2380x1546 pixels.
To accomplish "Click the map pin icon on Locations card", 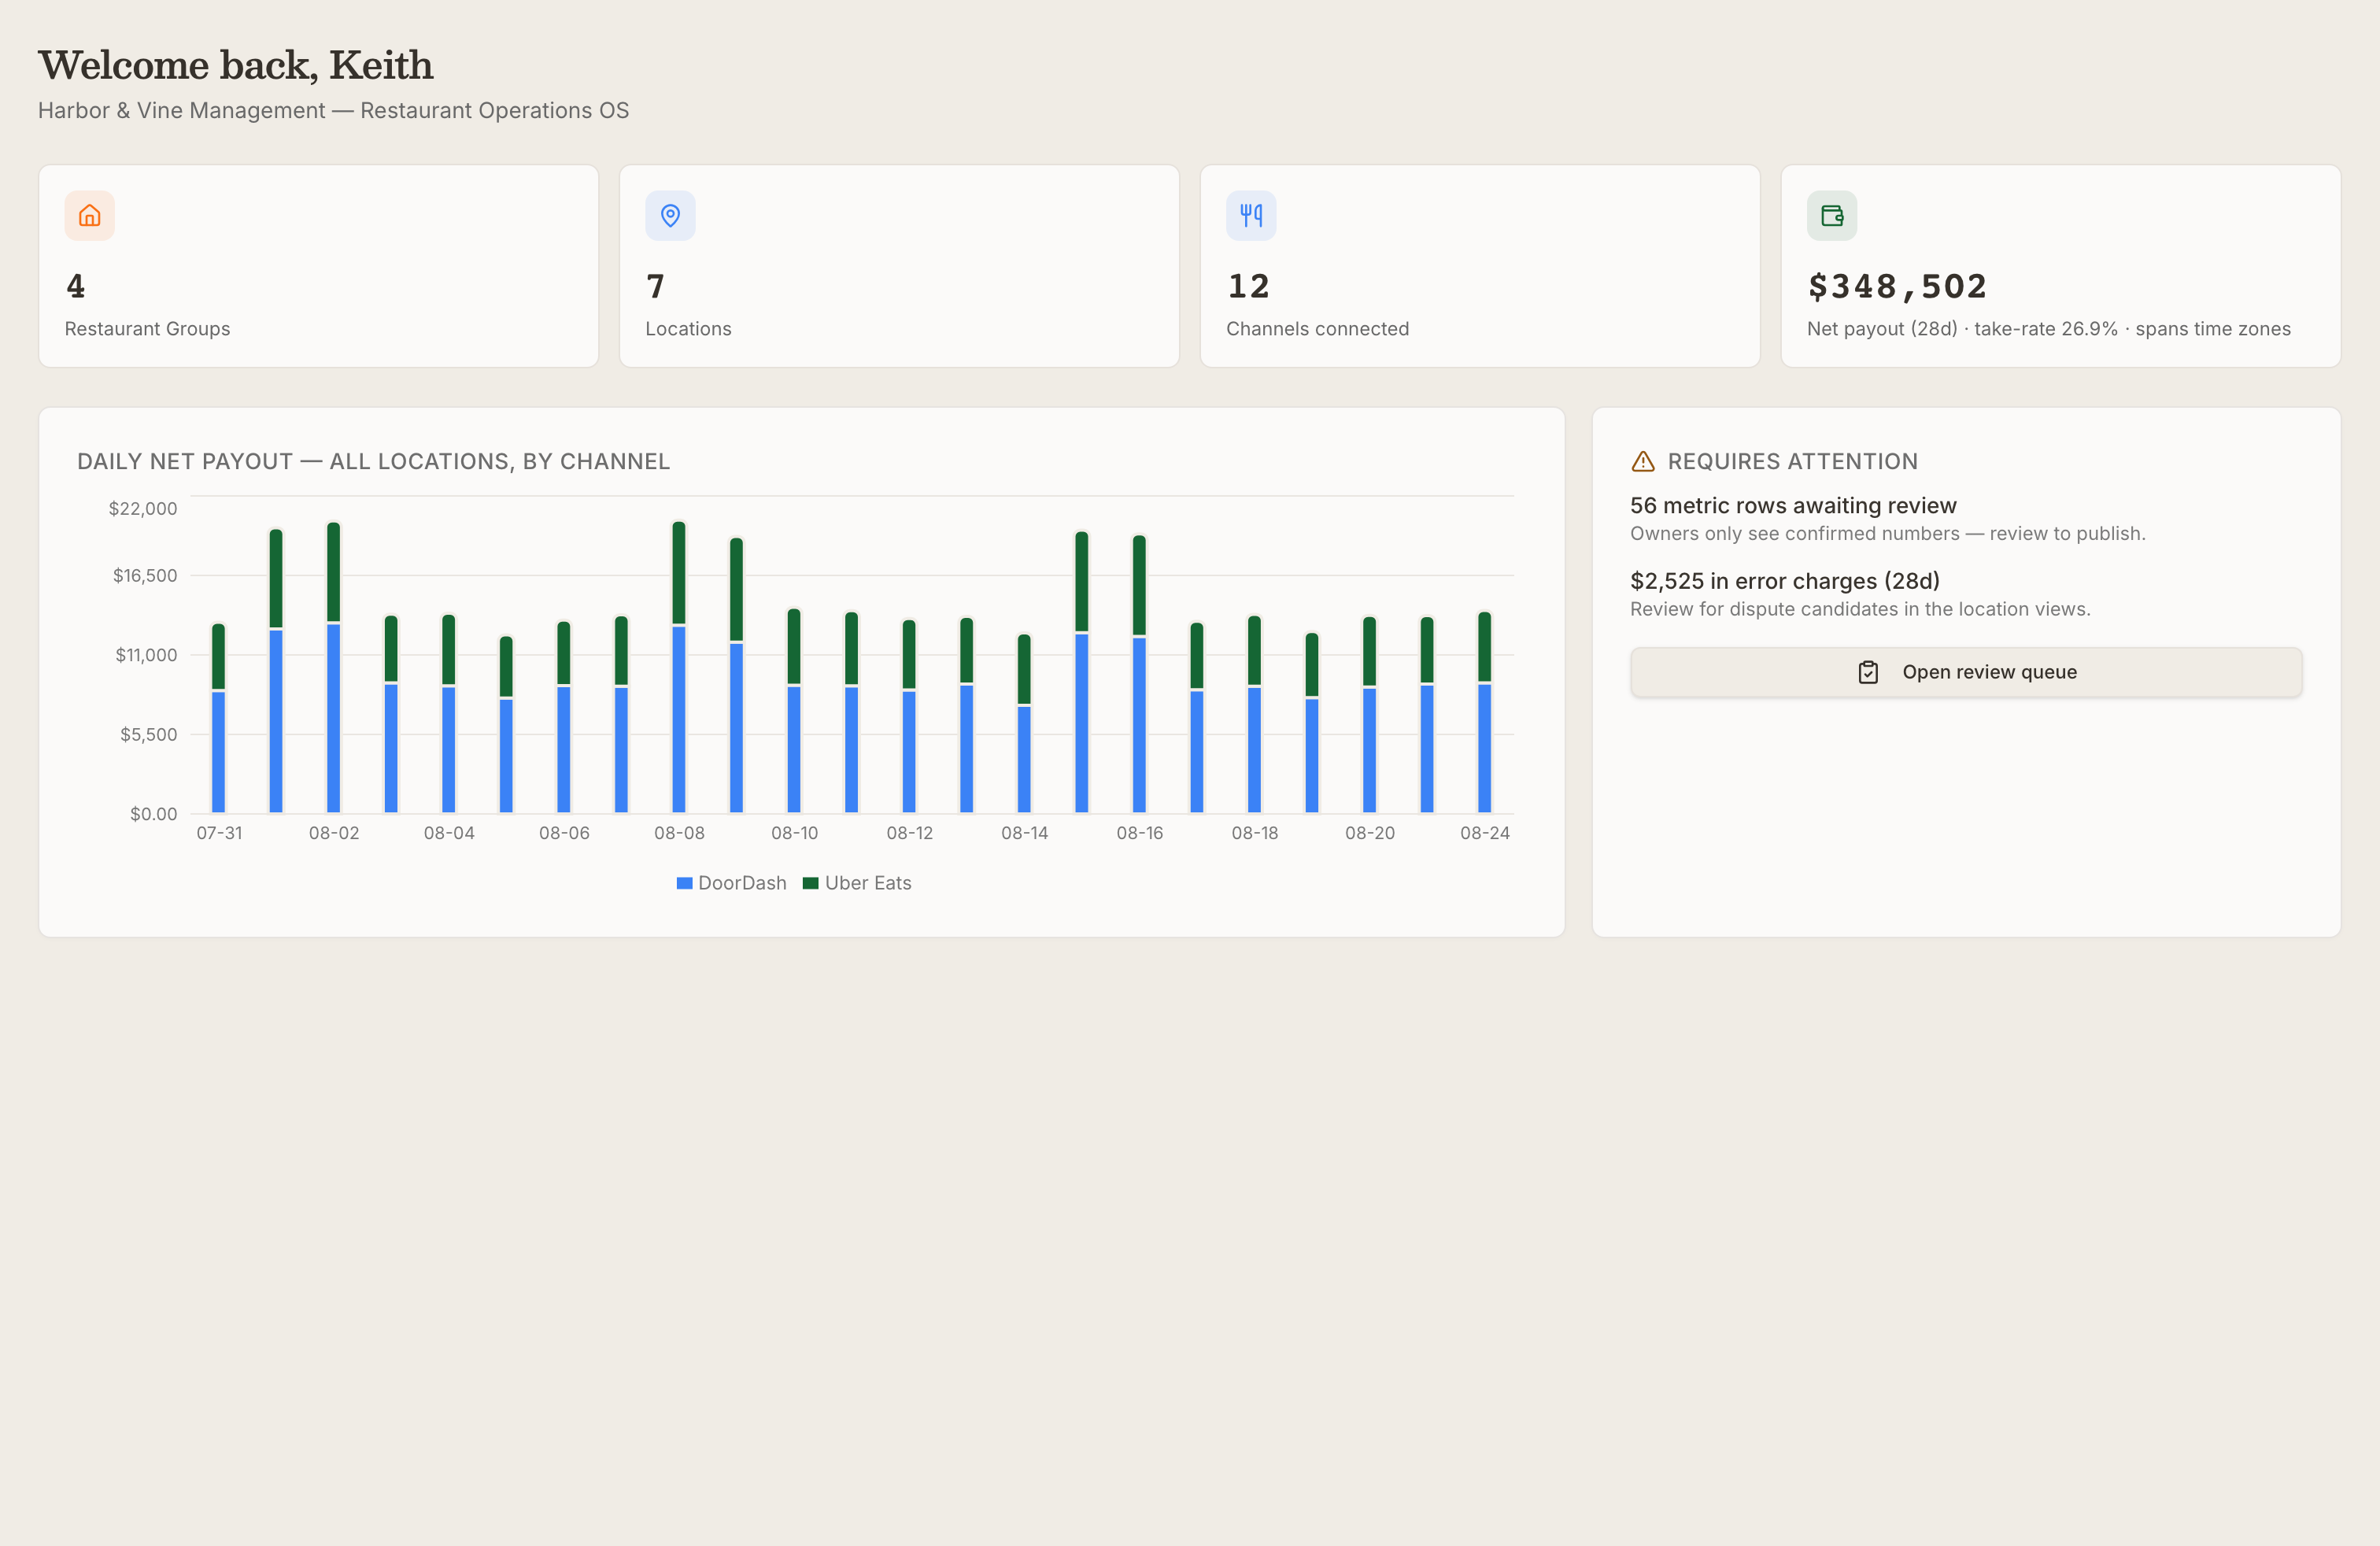I will 670,215.
